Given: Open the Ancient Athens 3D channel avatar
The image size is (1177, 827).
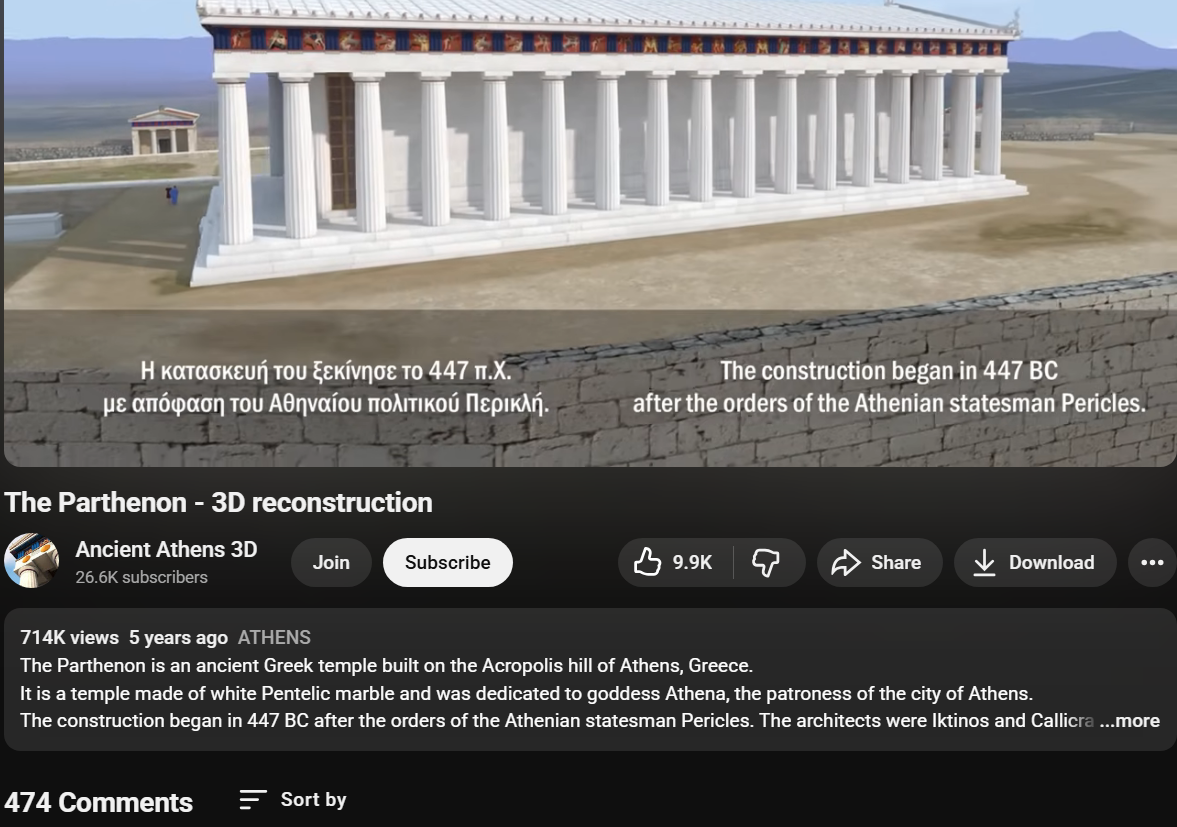Looking at the screenshot, I should [x=32, y=560].
